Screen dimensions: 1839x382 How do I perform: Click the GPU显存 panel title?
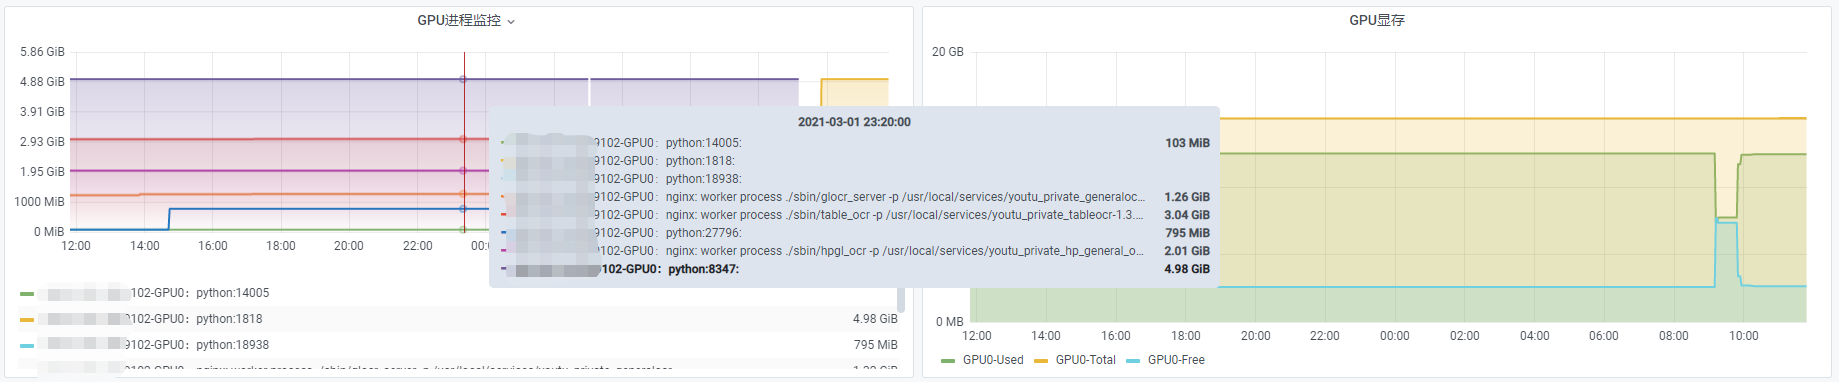(1377, 20)
